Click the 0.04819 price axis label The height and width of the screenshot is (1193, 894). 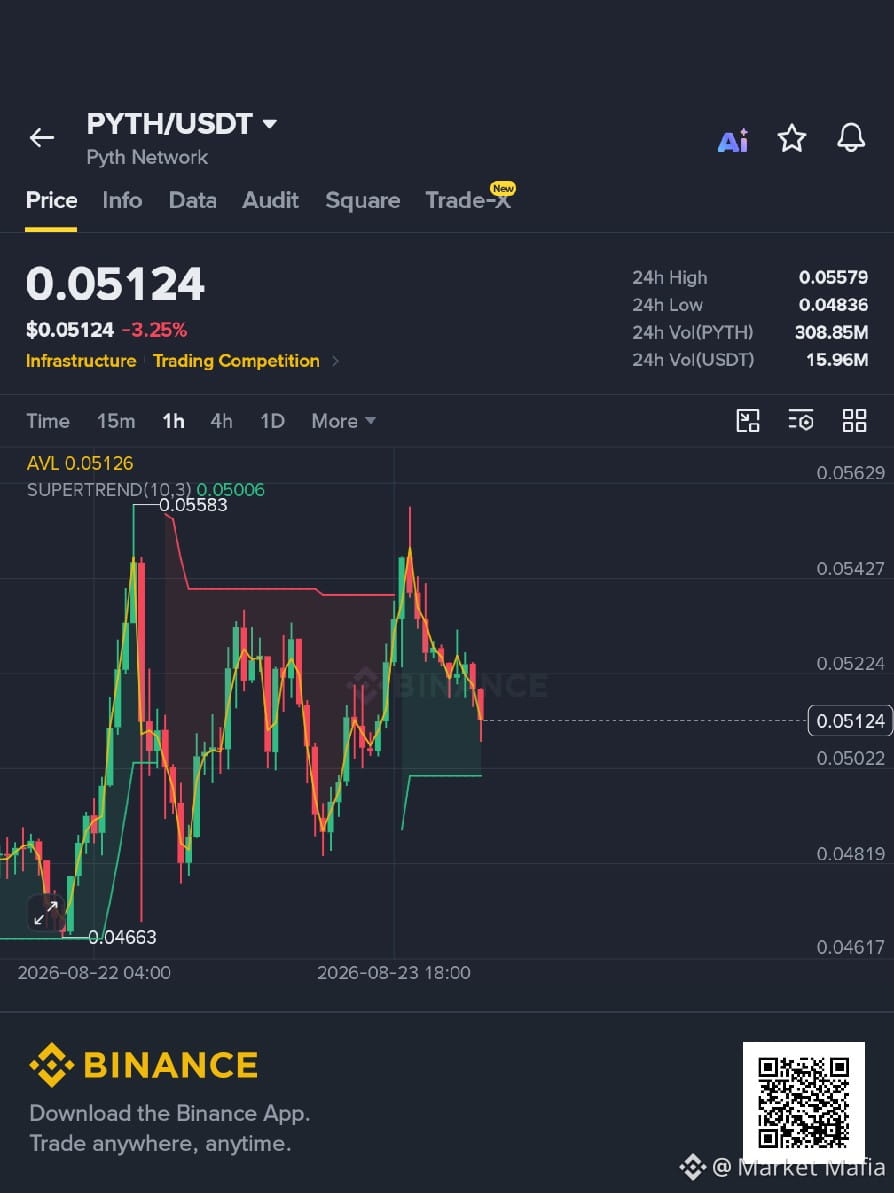click(x=851, y=854)
